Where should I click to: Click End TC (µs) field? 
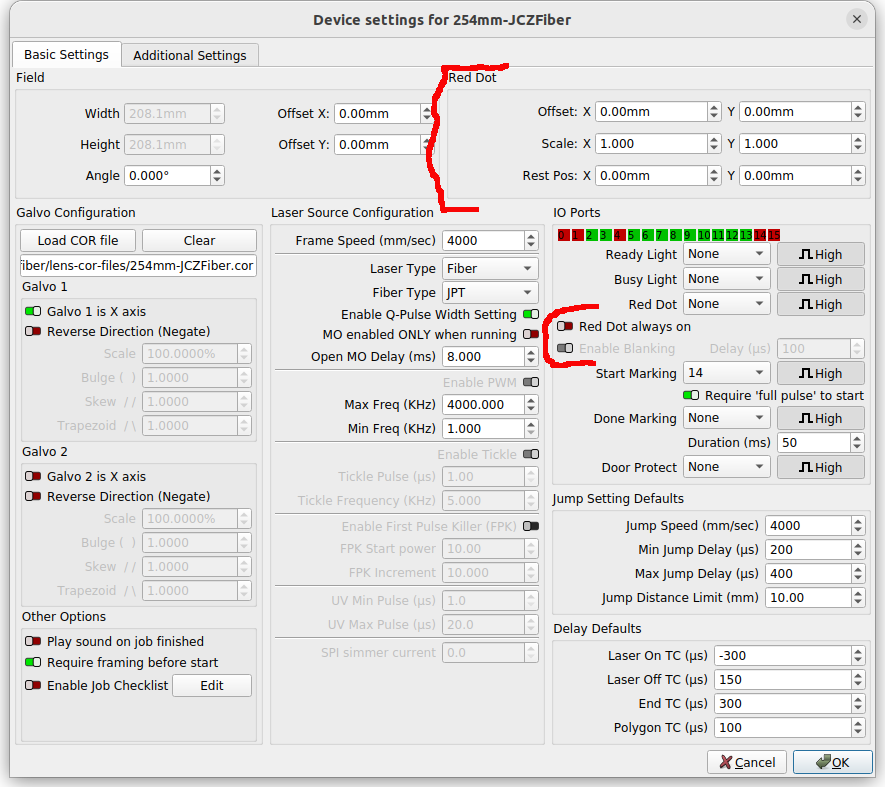click(x=783, y=703)
